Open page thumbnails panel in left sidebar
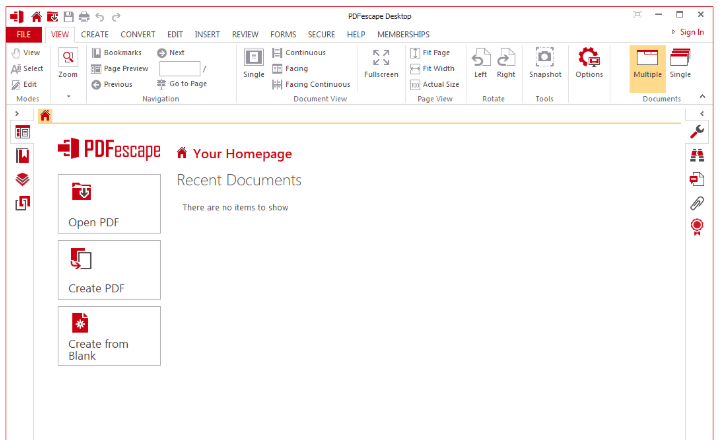 click(23, 133)
